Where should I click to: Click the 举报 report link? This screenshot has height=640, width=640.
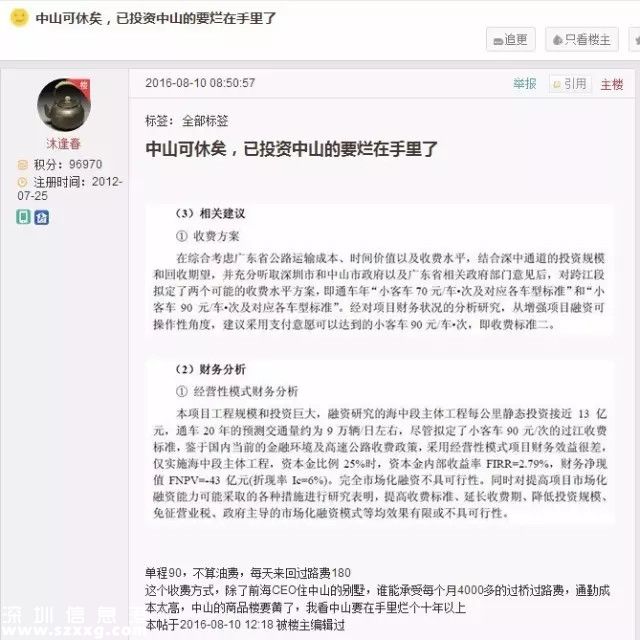coord(524,84)
